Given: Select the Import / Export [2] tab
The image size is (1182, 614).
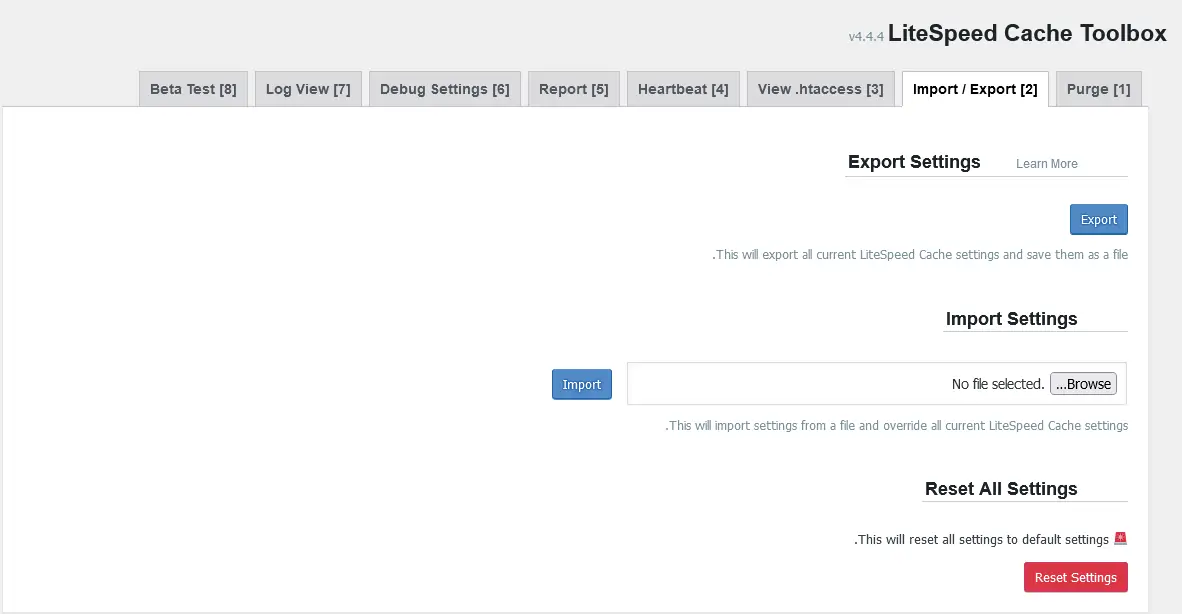Looking at the screenshot, I should pyautogui.click(x=975, y=89).
